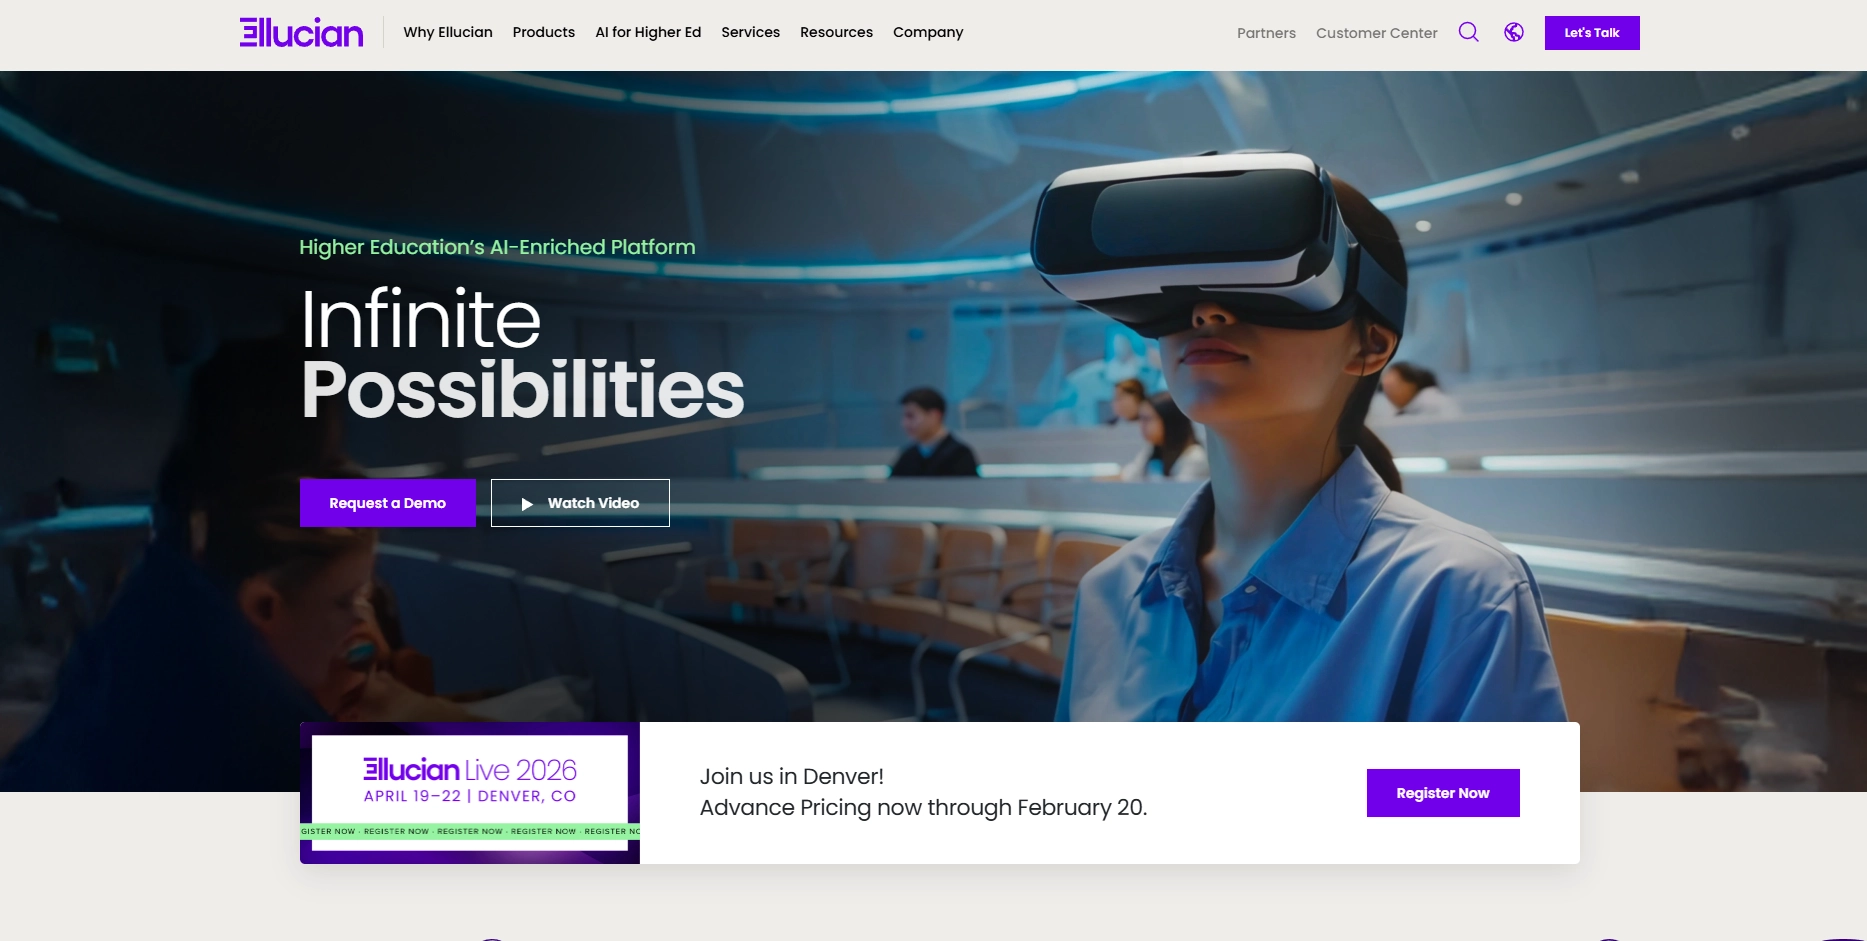The width and height of the screenshot is (1867, 941).
Task: Open the Products menu
Action: (x=544, y=32)
